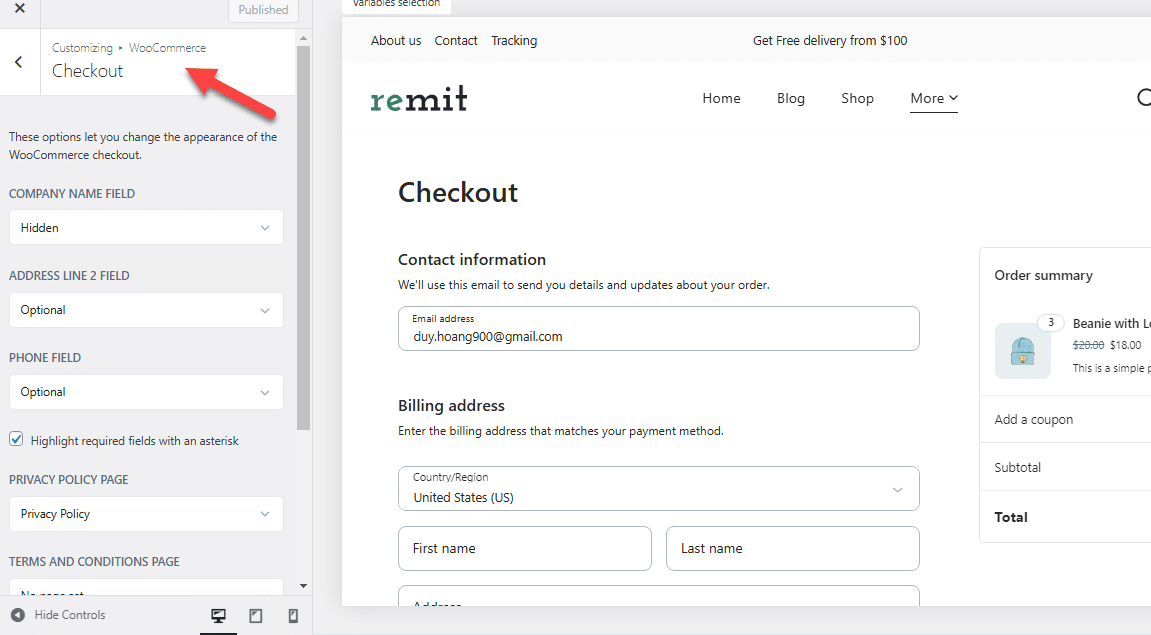1151x635 pixels.
Task: Go back using the customizer back chevron
Action: (18, 61)
